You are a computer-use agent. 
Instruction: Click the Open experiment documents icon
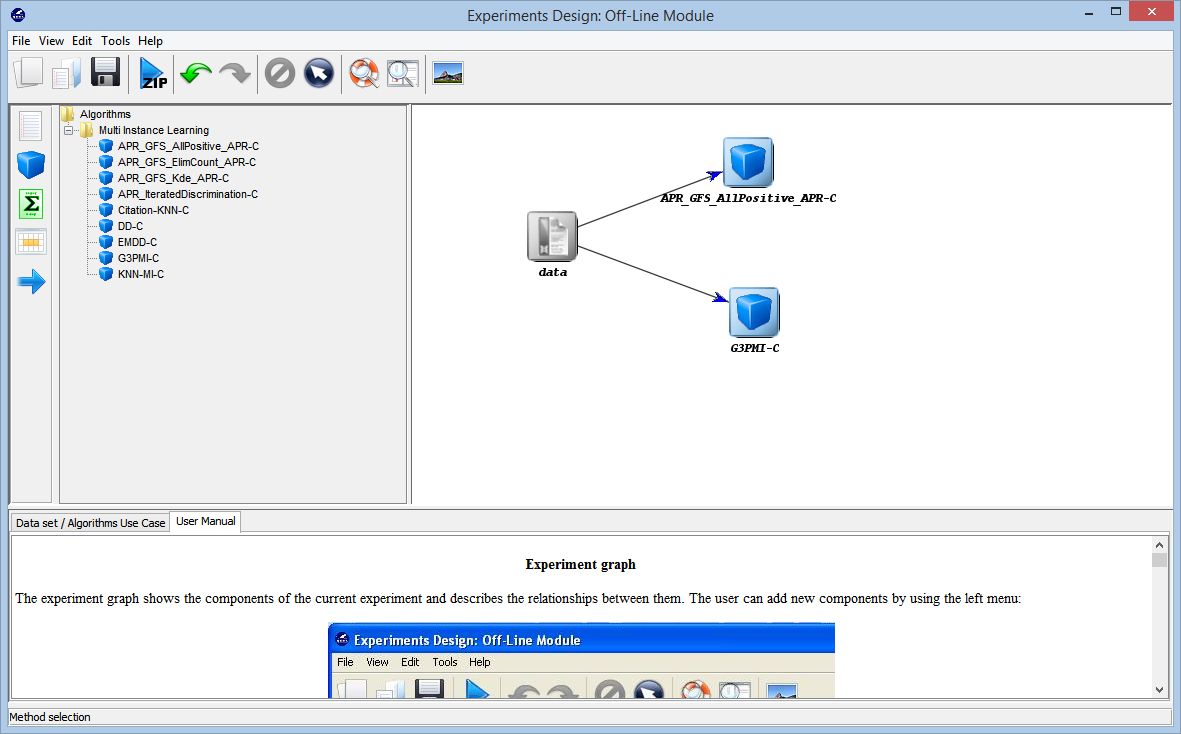tap(66, 73)
